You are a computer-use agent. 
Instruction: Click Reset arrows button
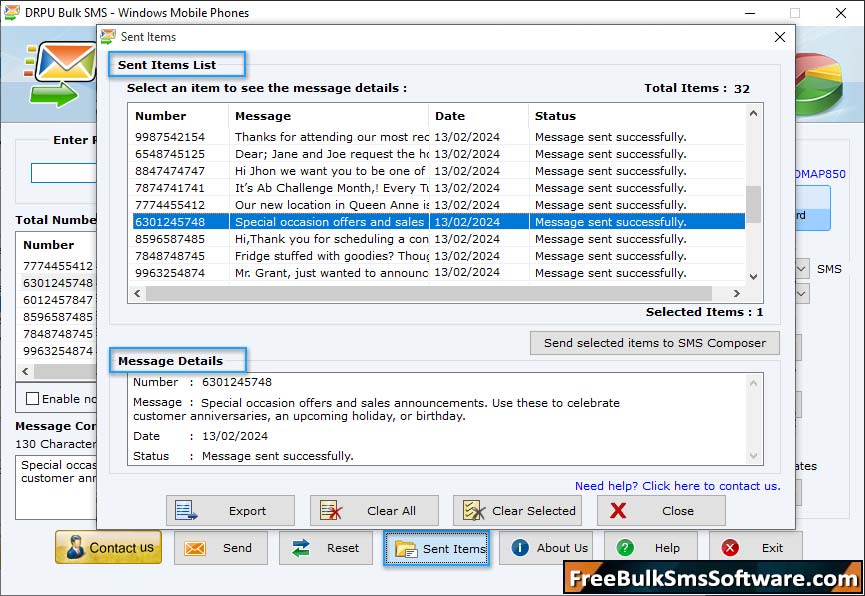tap(326, 548)
